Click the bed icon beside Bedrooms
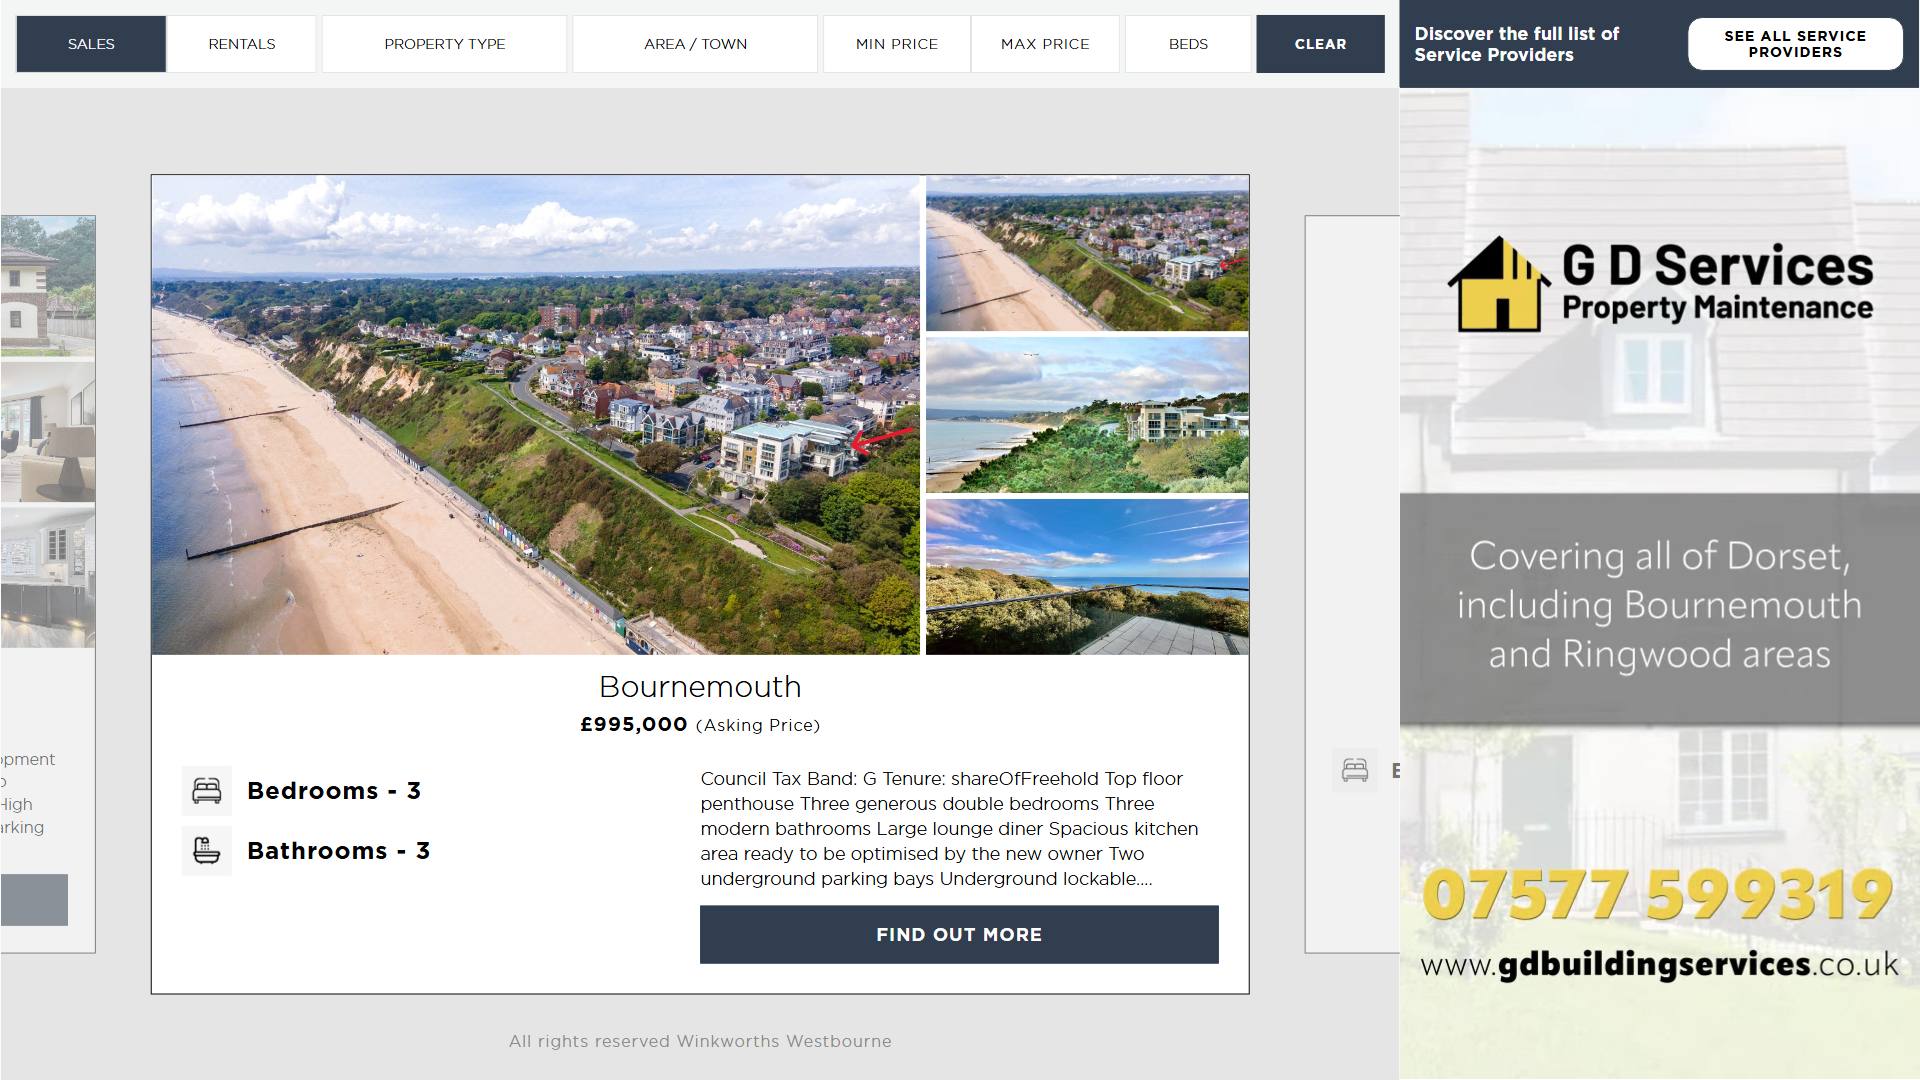Image resolution: width=1920 pixels, height=1080 pixels. click(x=206, y=791)
